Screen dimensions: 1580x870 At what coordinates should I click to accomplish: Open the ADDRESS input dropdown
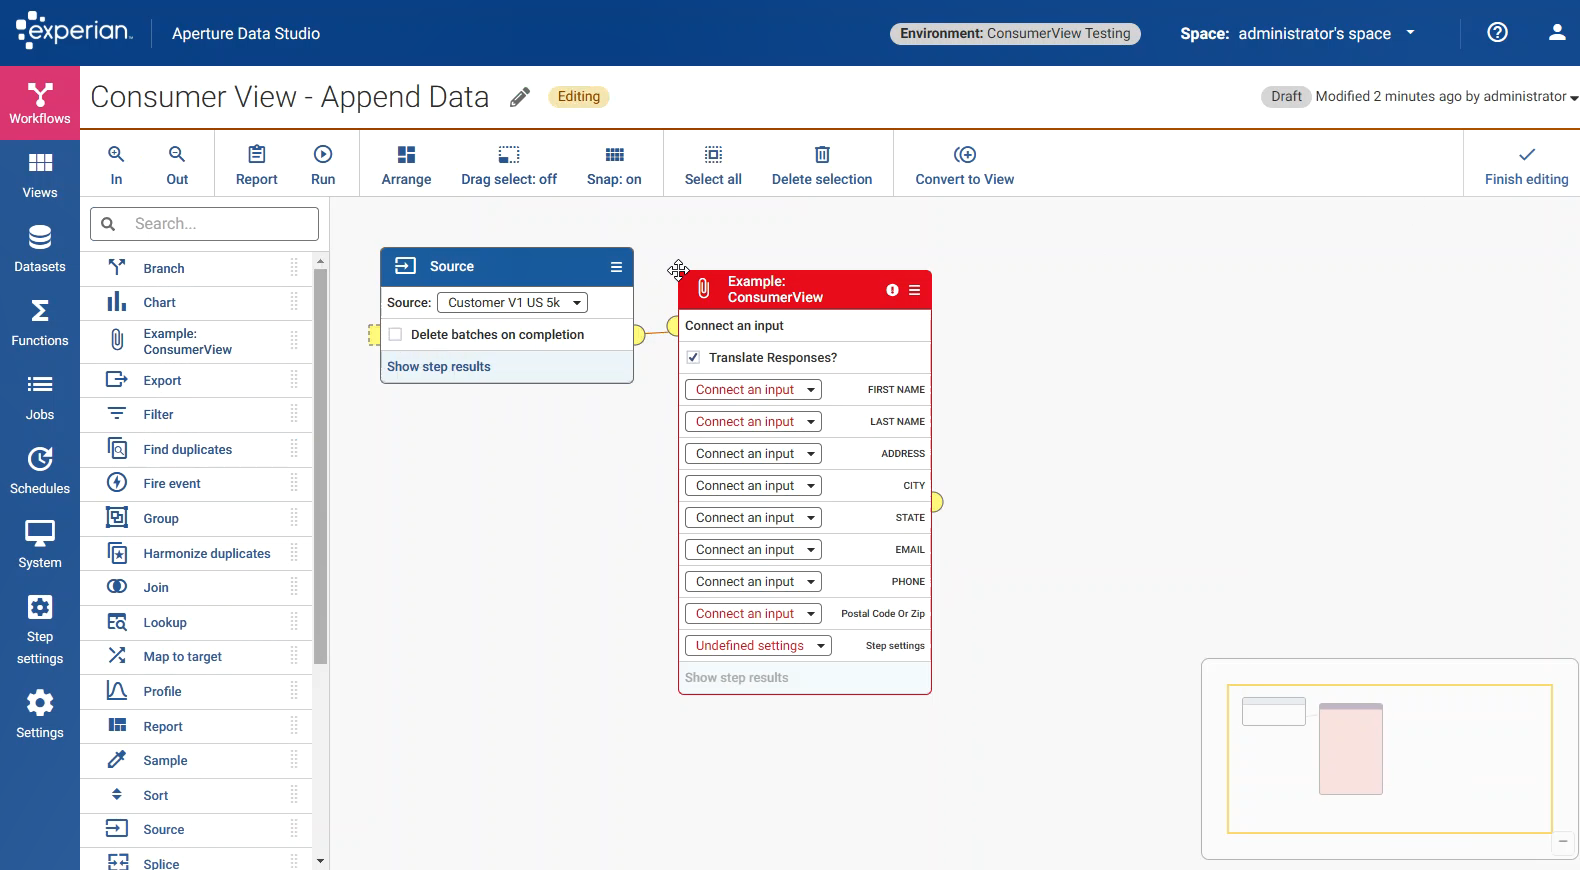pyautogui.click(x=753, y=454)
